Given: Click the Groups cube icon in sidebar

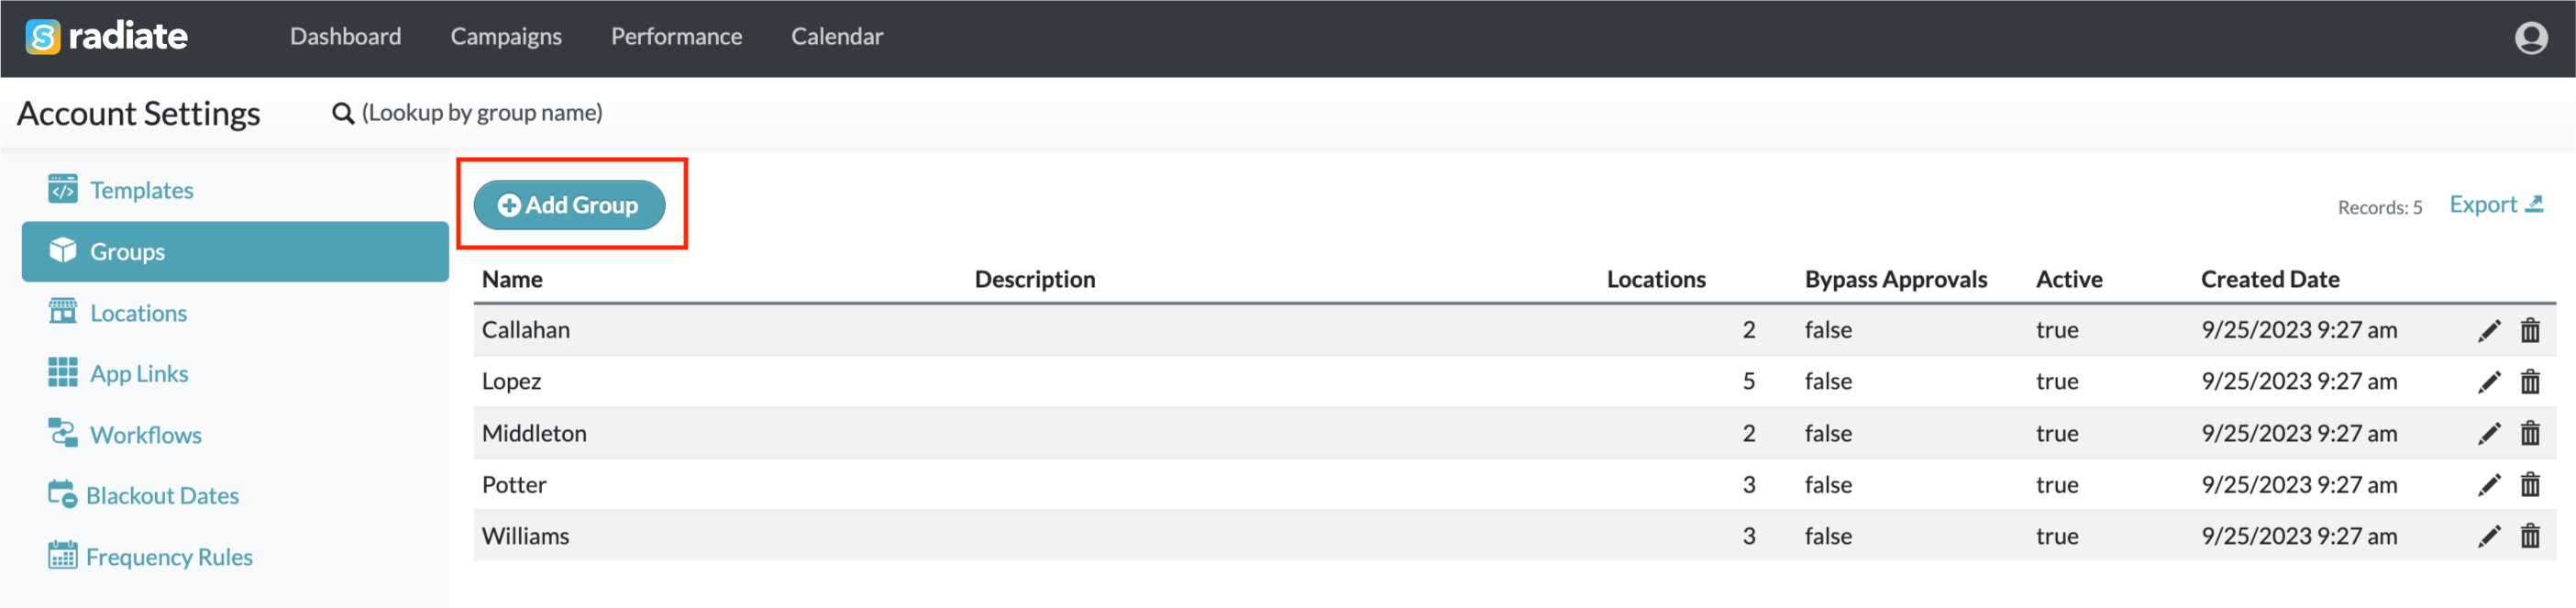Looking at the screenshot, I should (63, 250).
